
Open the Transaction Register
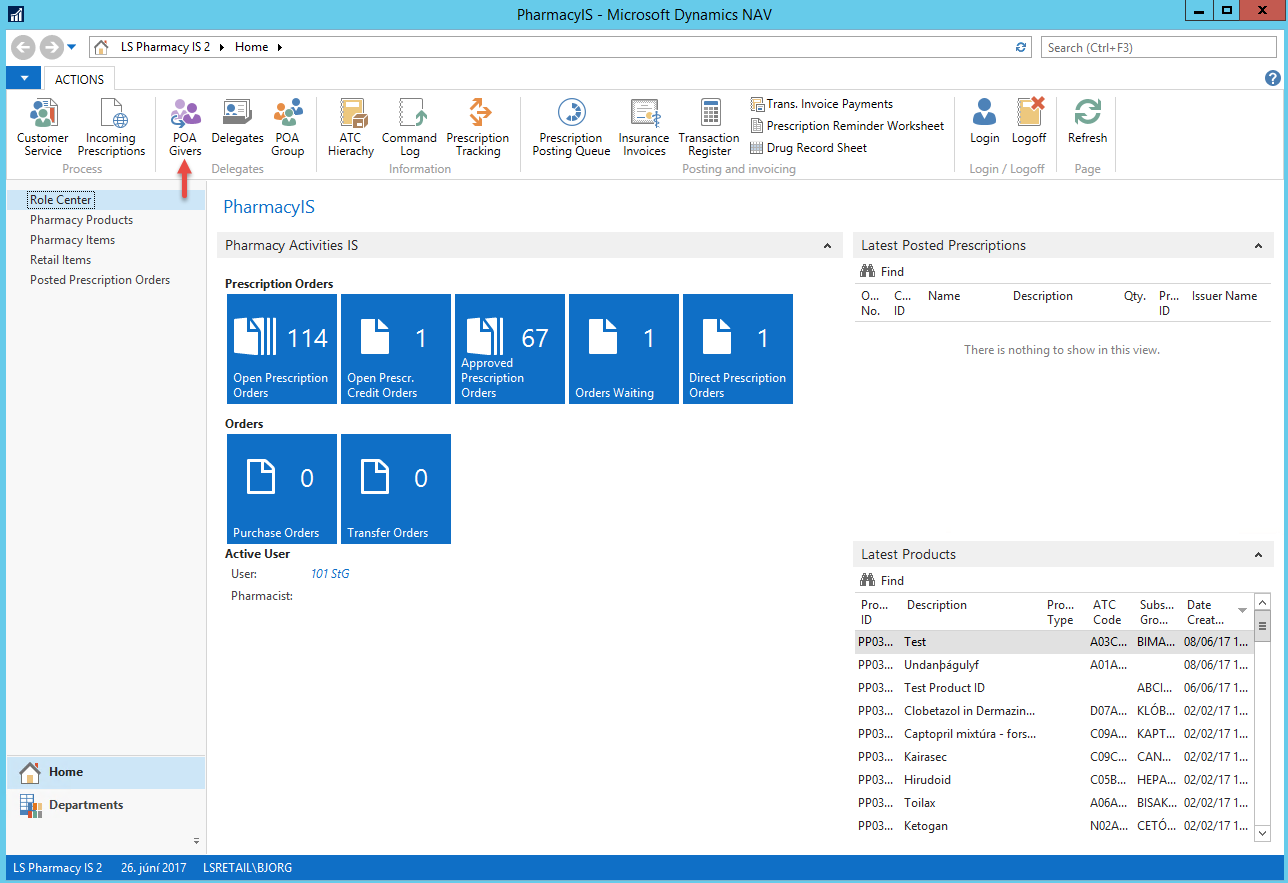pyautogui.click(x=709, y=128)
